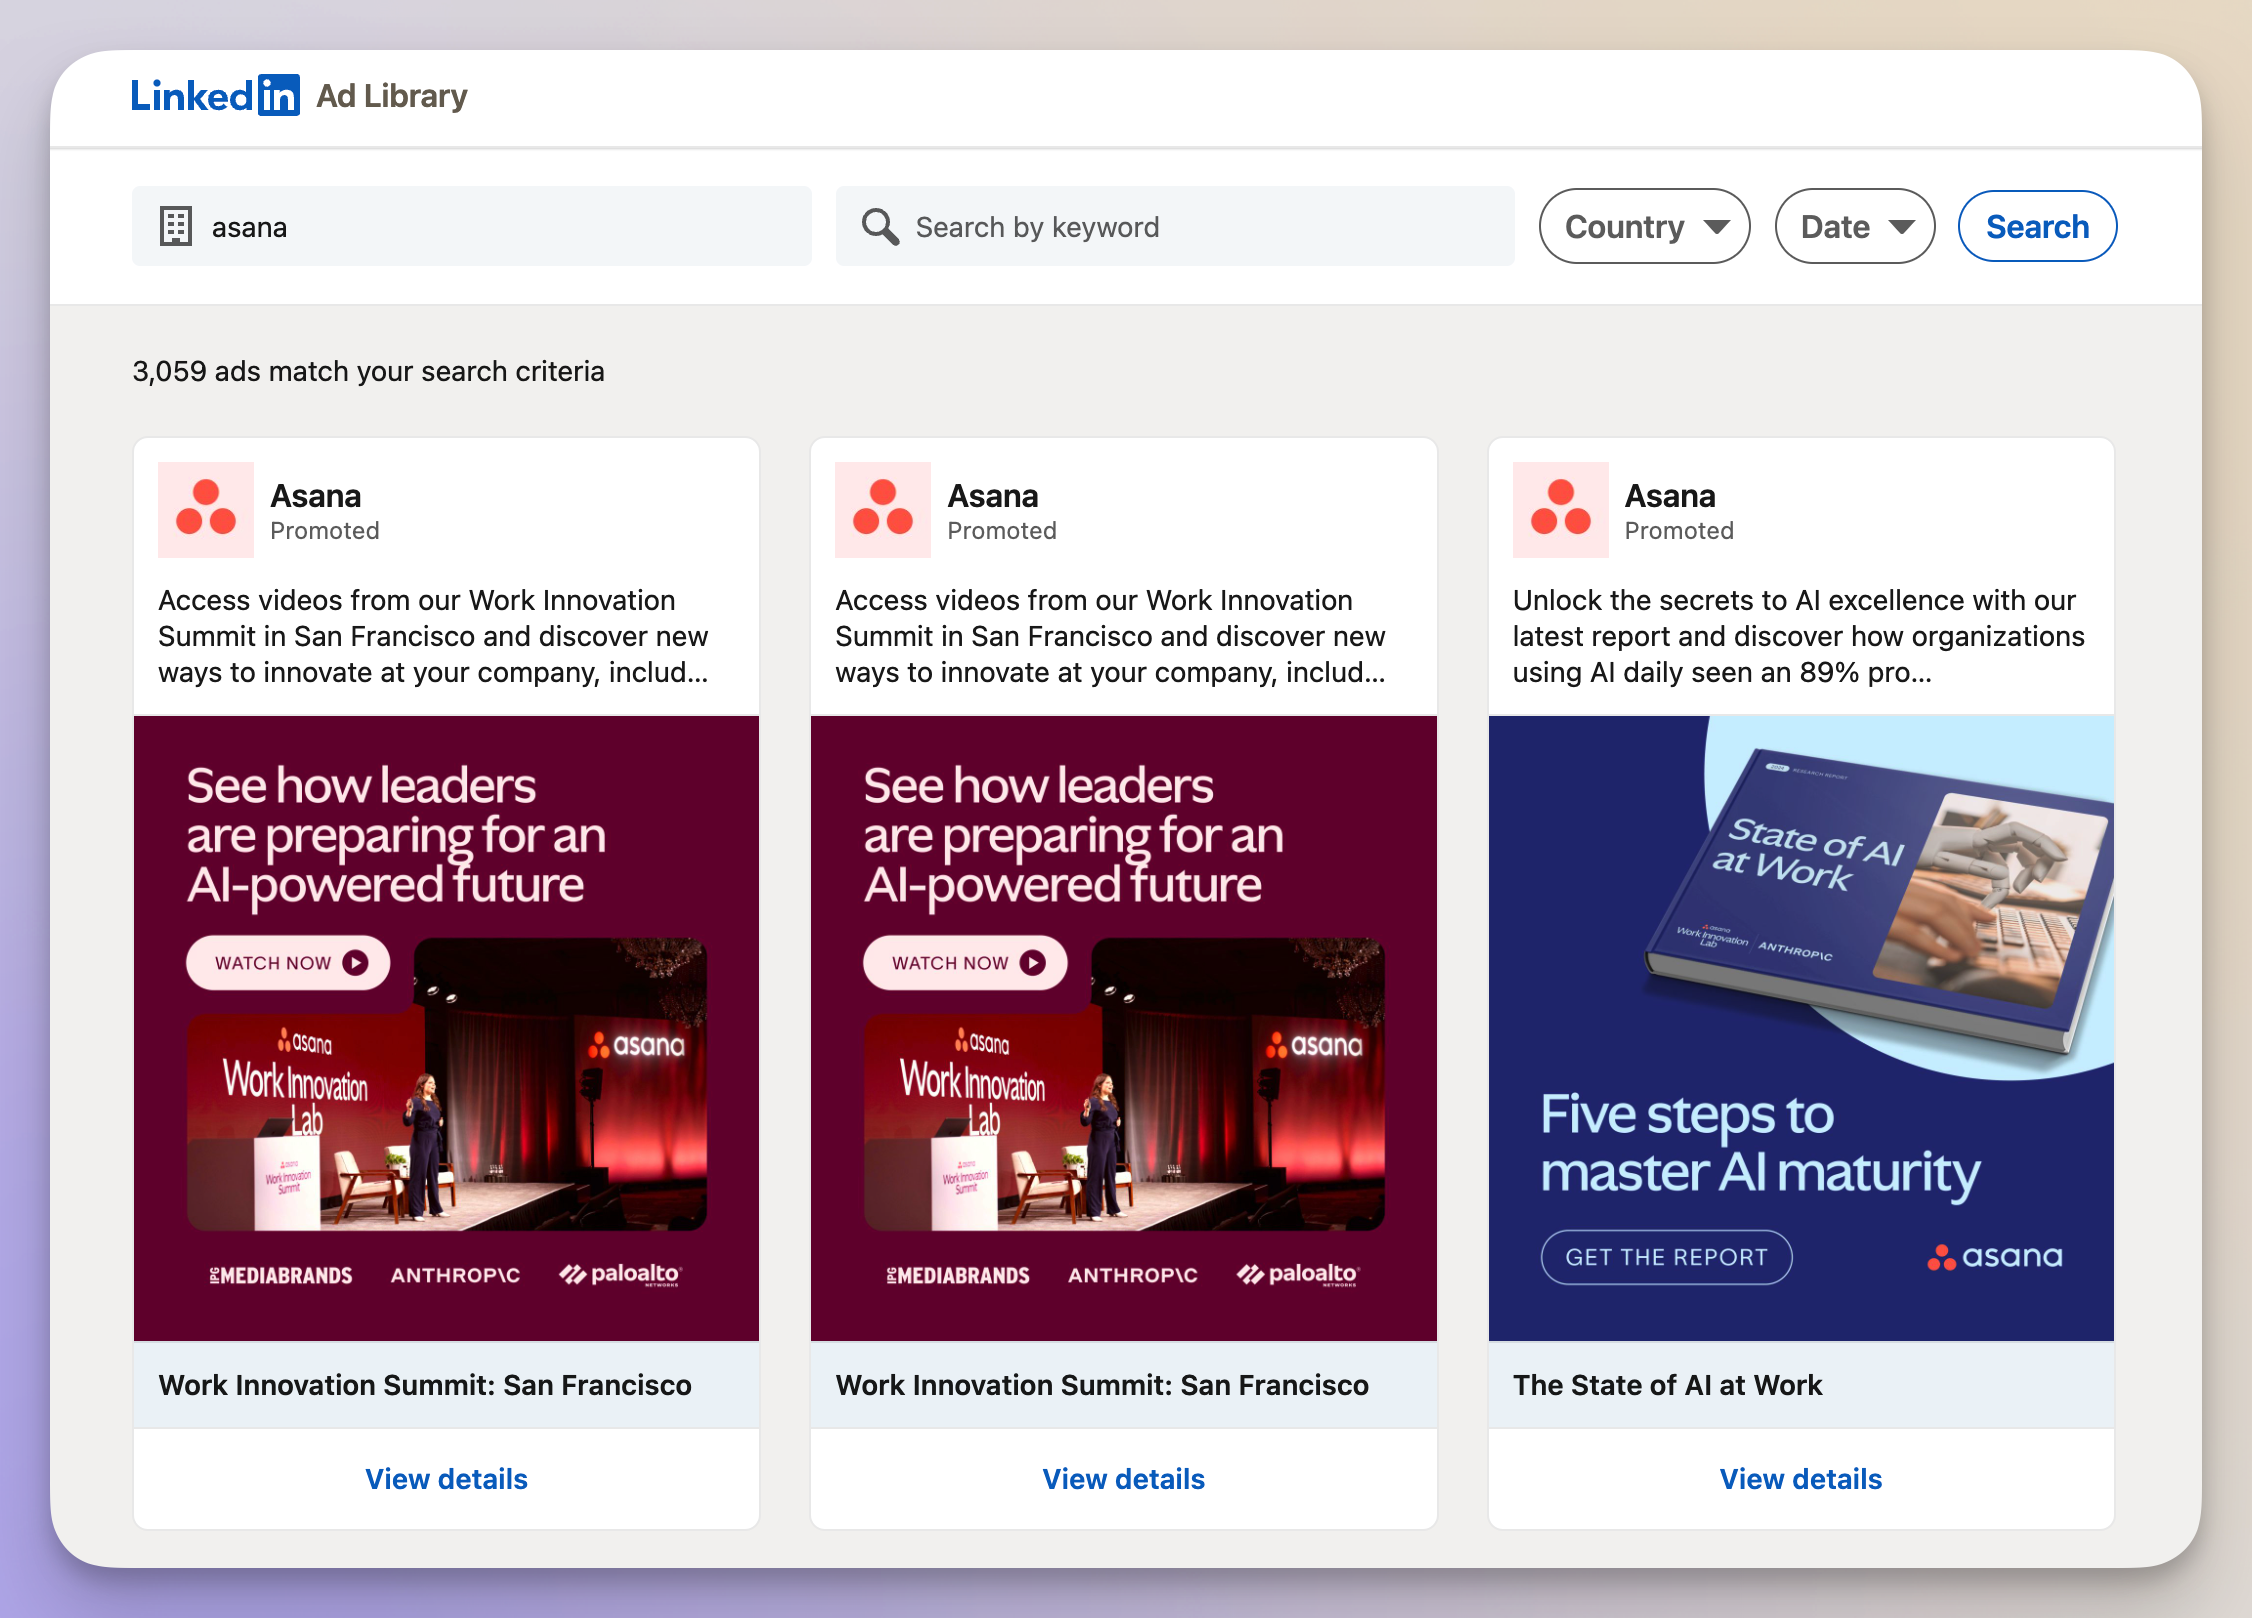The width and height of the screenshot is (2252, 1618).
Task: Click second ad's Access videos description text
Action: point(1110,636)
